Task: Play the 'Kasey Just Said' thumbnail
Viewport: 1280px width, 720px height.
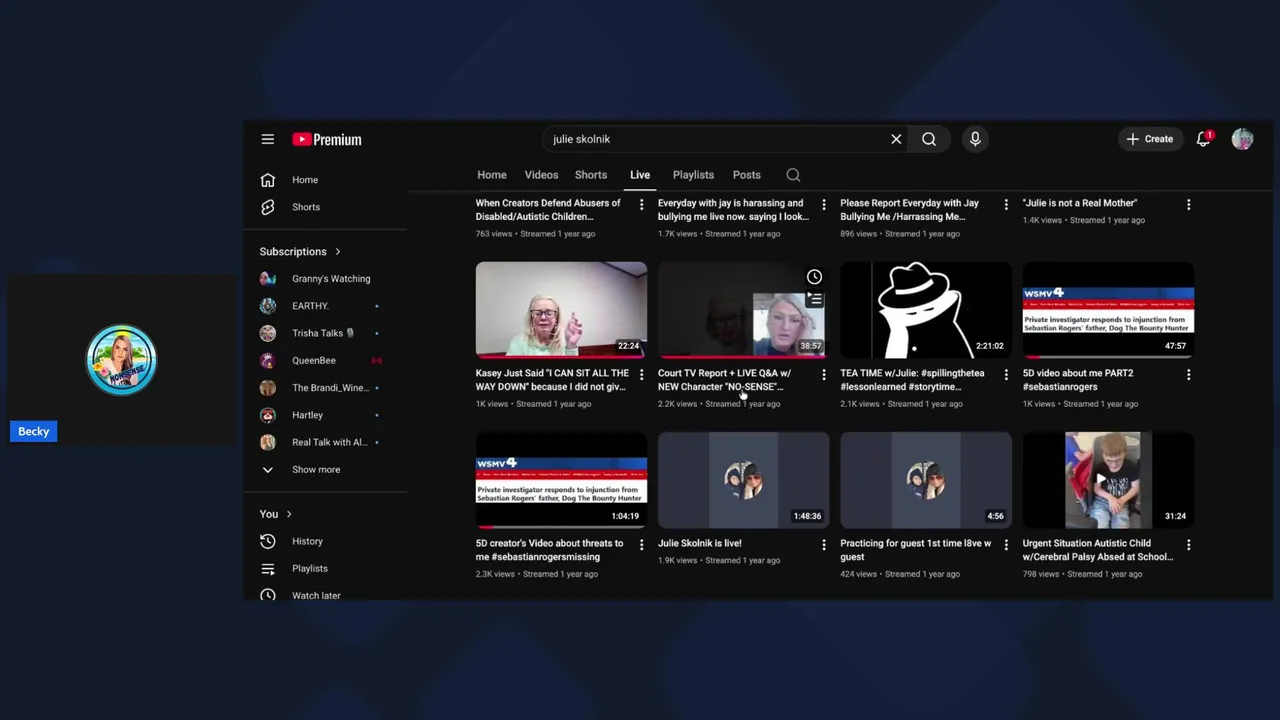Action: pyautogui.click(x=561, y=310)
